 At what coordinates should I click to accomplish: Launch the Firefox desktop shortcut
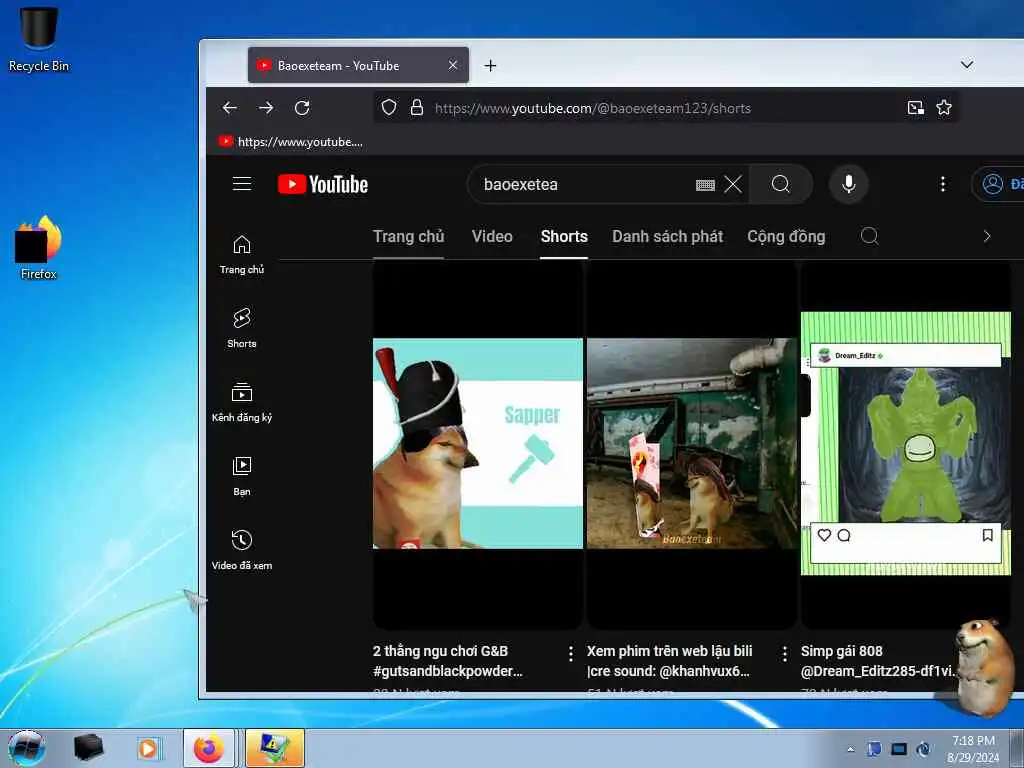click(x=39, y=248)
